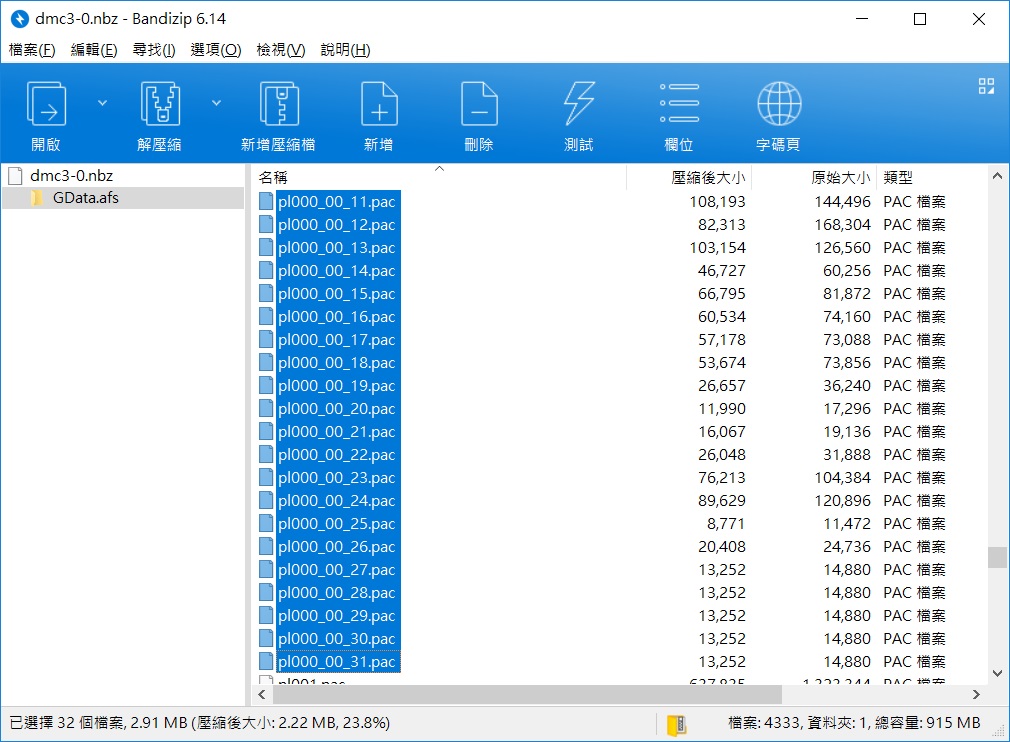Click the 新增壓縮檔 (New archive) icon
1010x742 pixels.
(x=278, y=104)
